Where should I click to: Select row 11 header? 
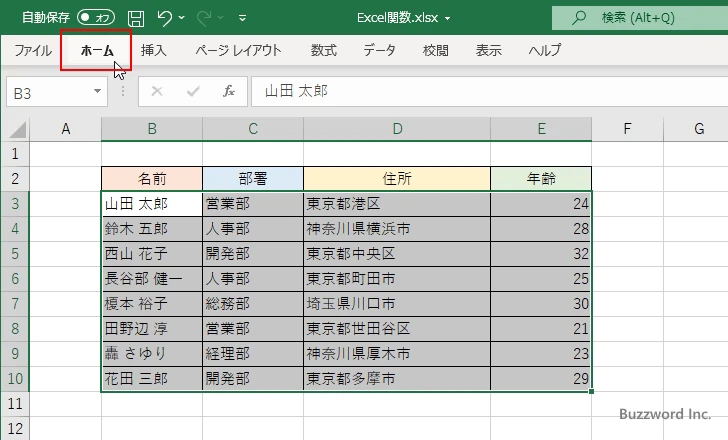[x=15, y=404]
